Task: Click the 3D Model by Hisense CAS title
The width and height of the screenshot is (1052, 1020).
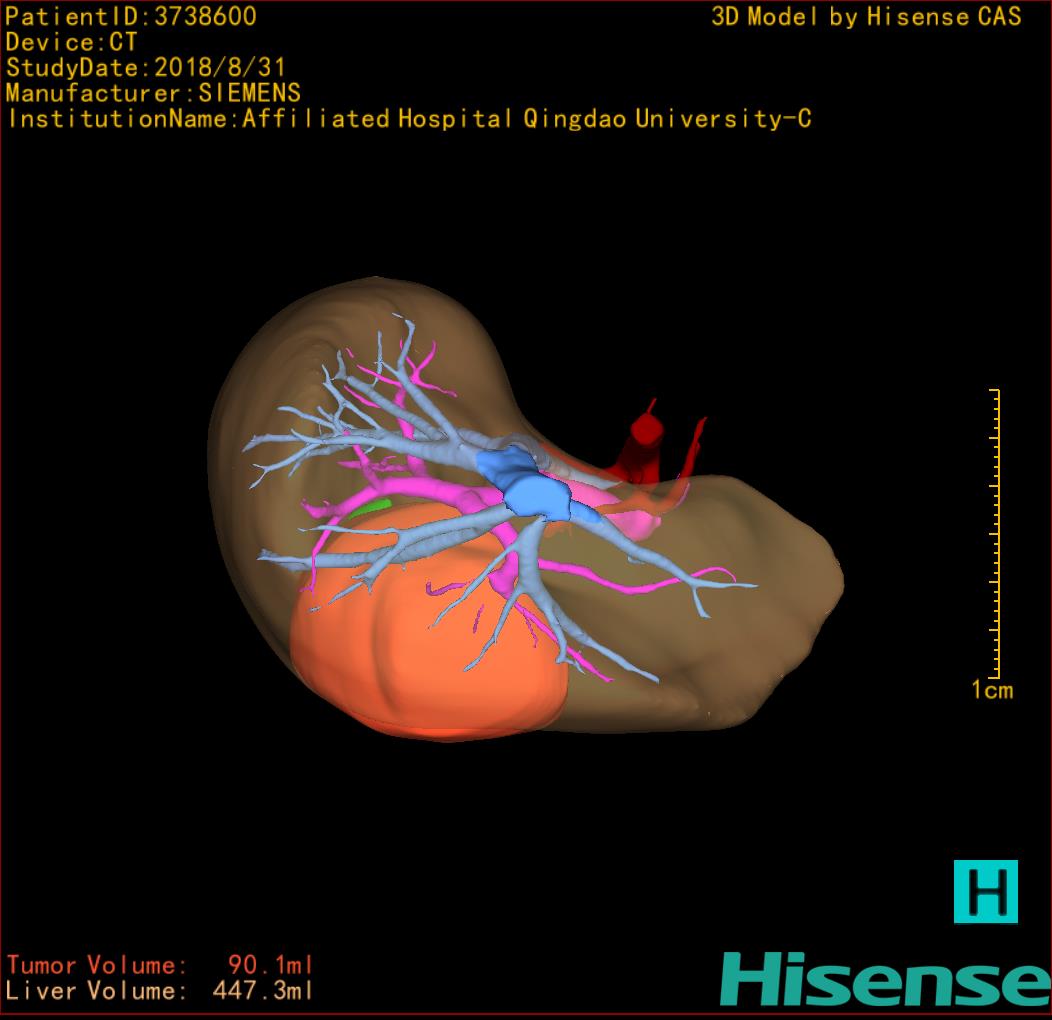Action: coord(866,16)
